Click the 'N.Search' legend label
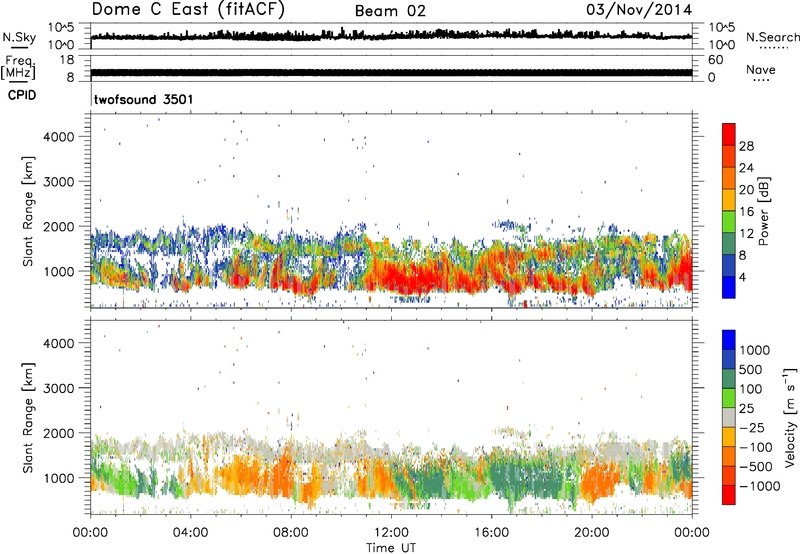The width and height of the screenshot is (800, 554). point(772,37)
